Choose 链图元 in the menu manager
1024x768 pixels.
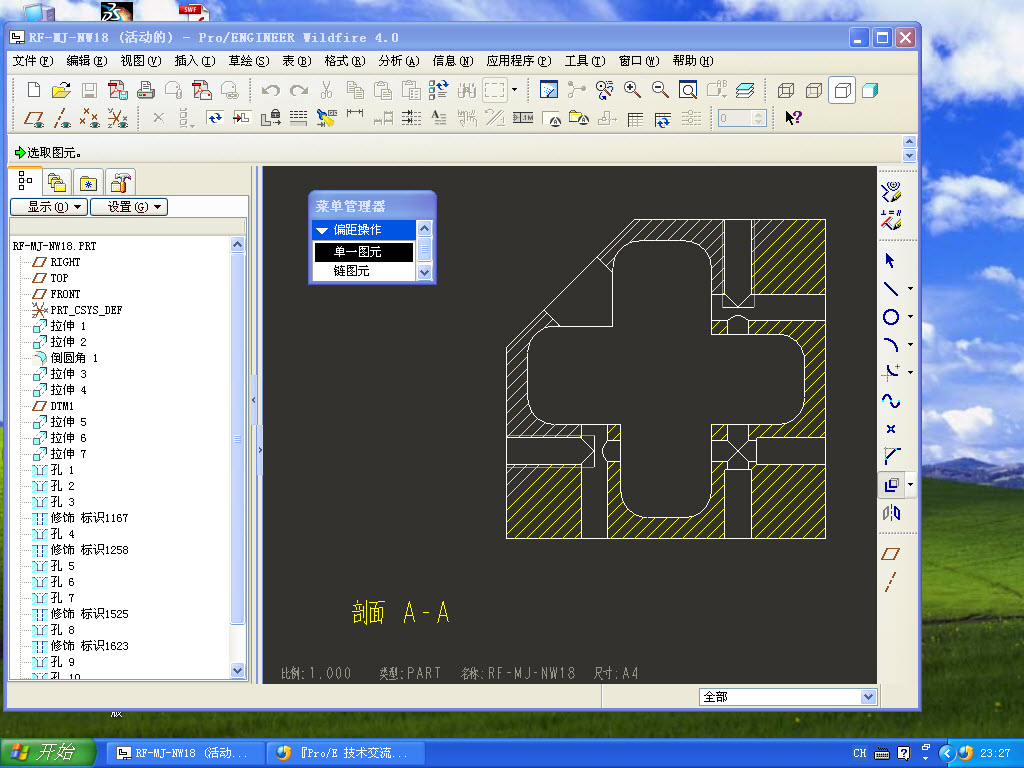coord(363,271)
